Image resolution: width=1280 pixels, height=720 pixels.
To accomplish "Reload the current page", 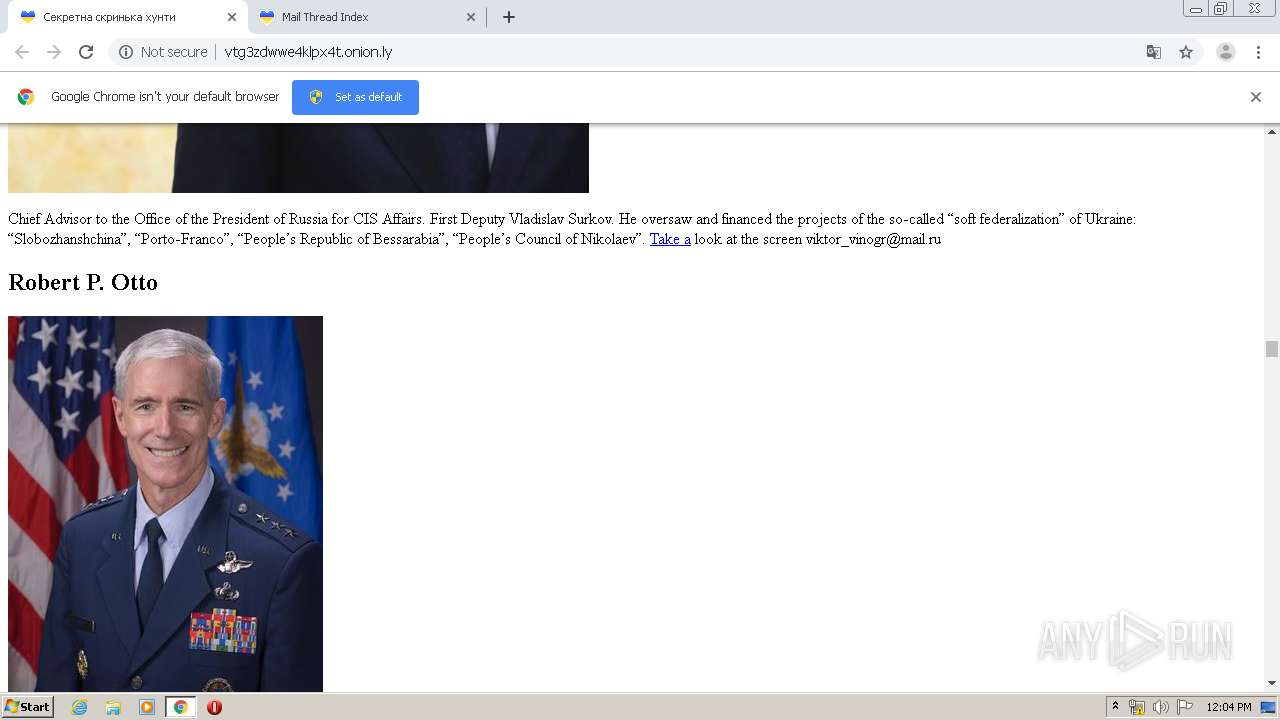I will pyautogui.click(x=86, y=52).
